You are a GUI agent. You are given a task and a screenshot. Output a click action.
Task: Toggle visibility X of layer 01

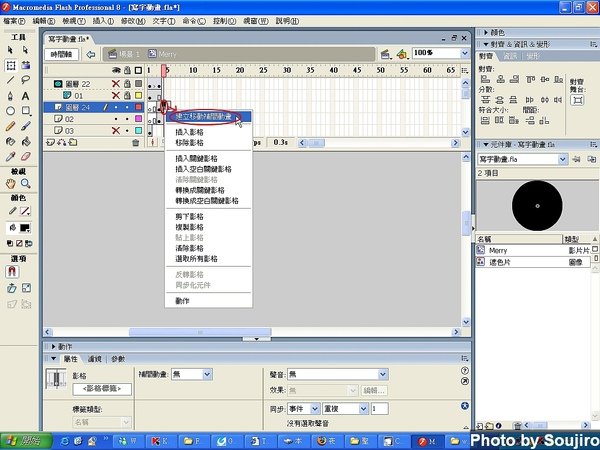click(x=116, y=95)
